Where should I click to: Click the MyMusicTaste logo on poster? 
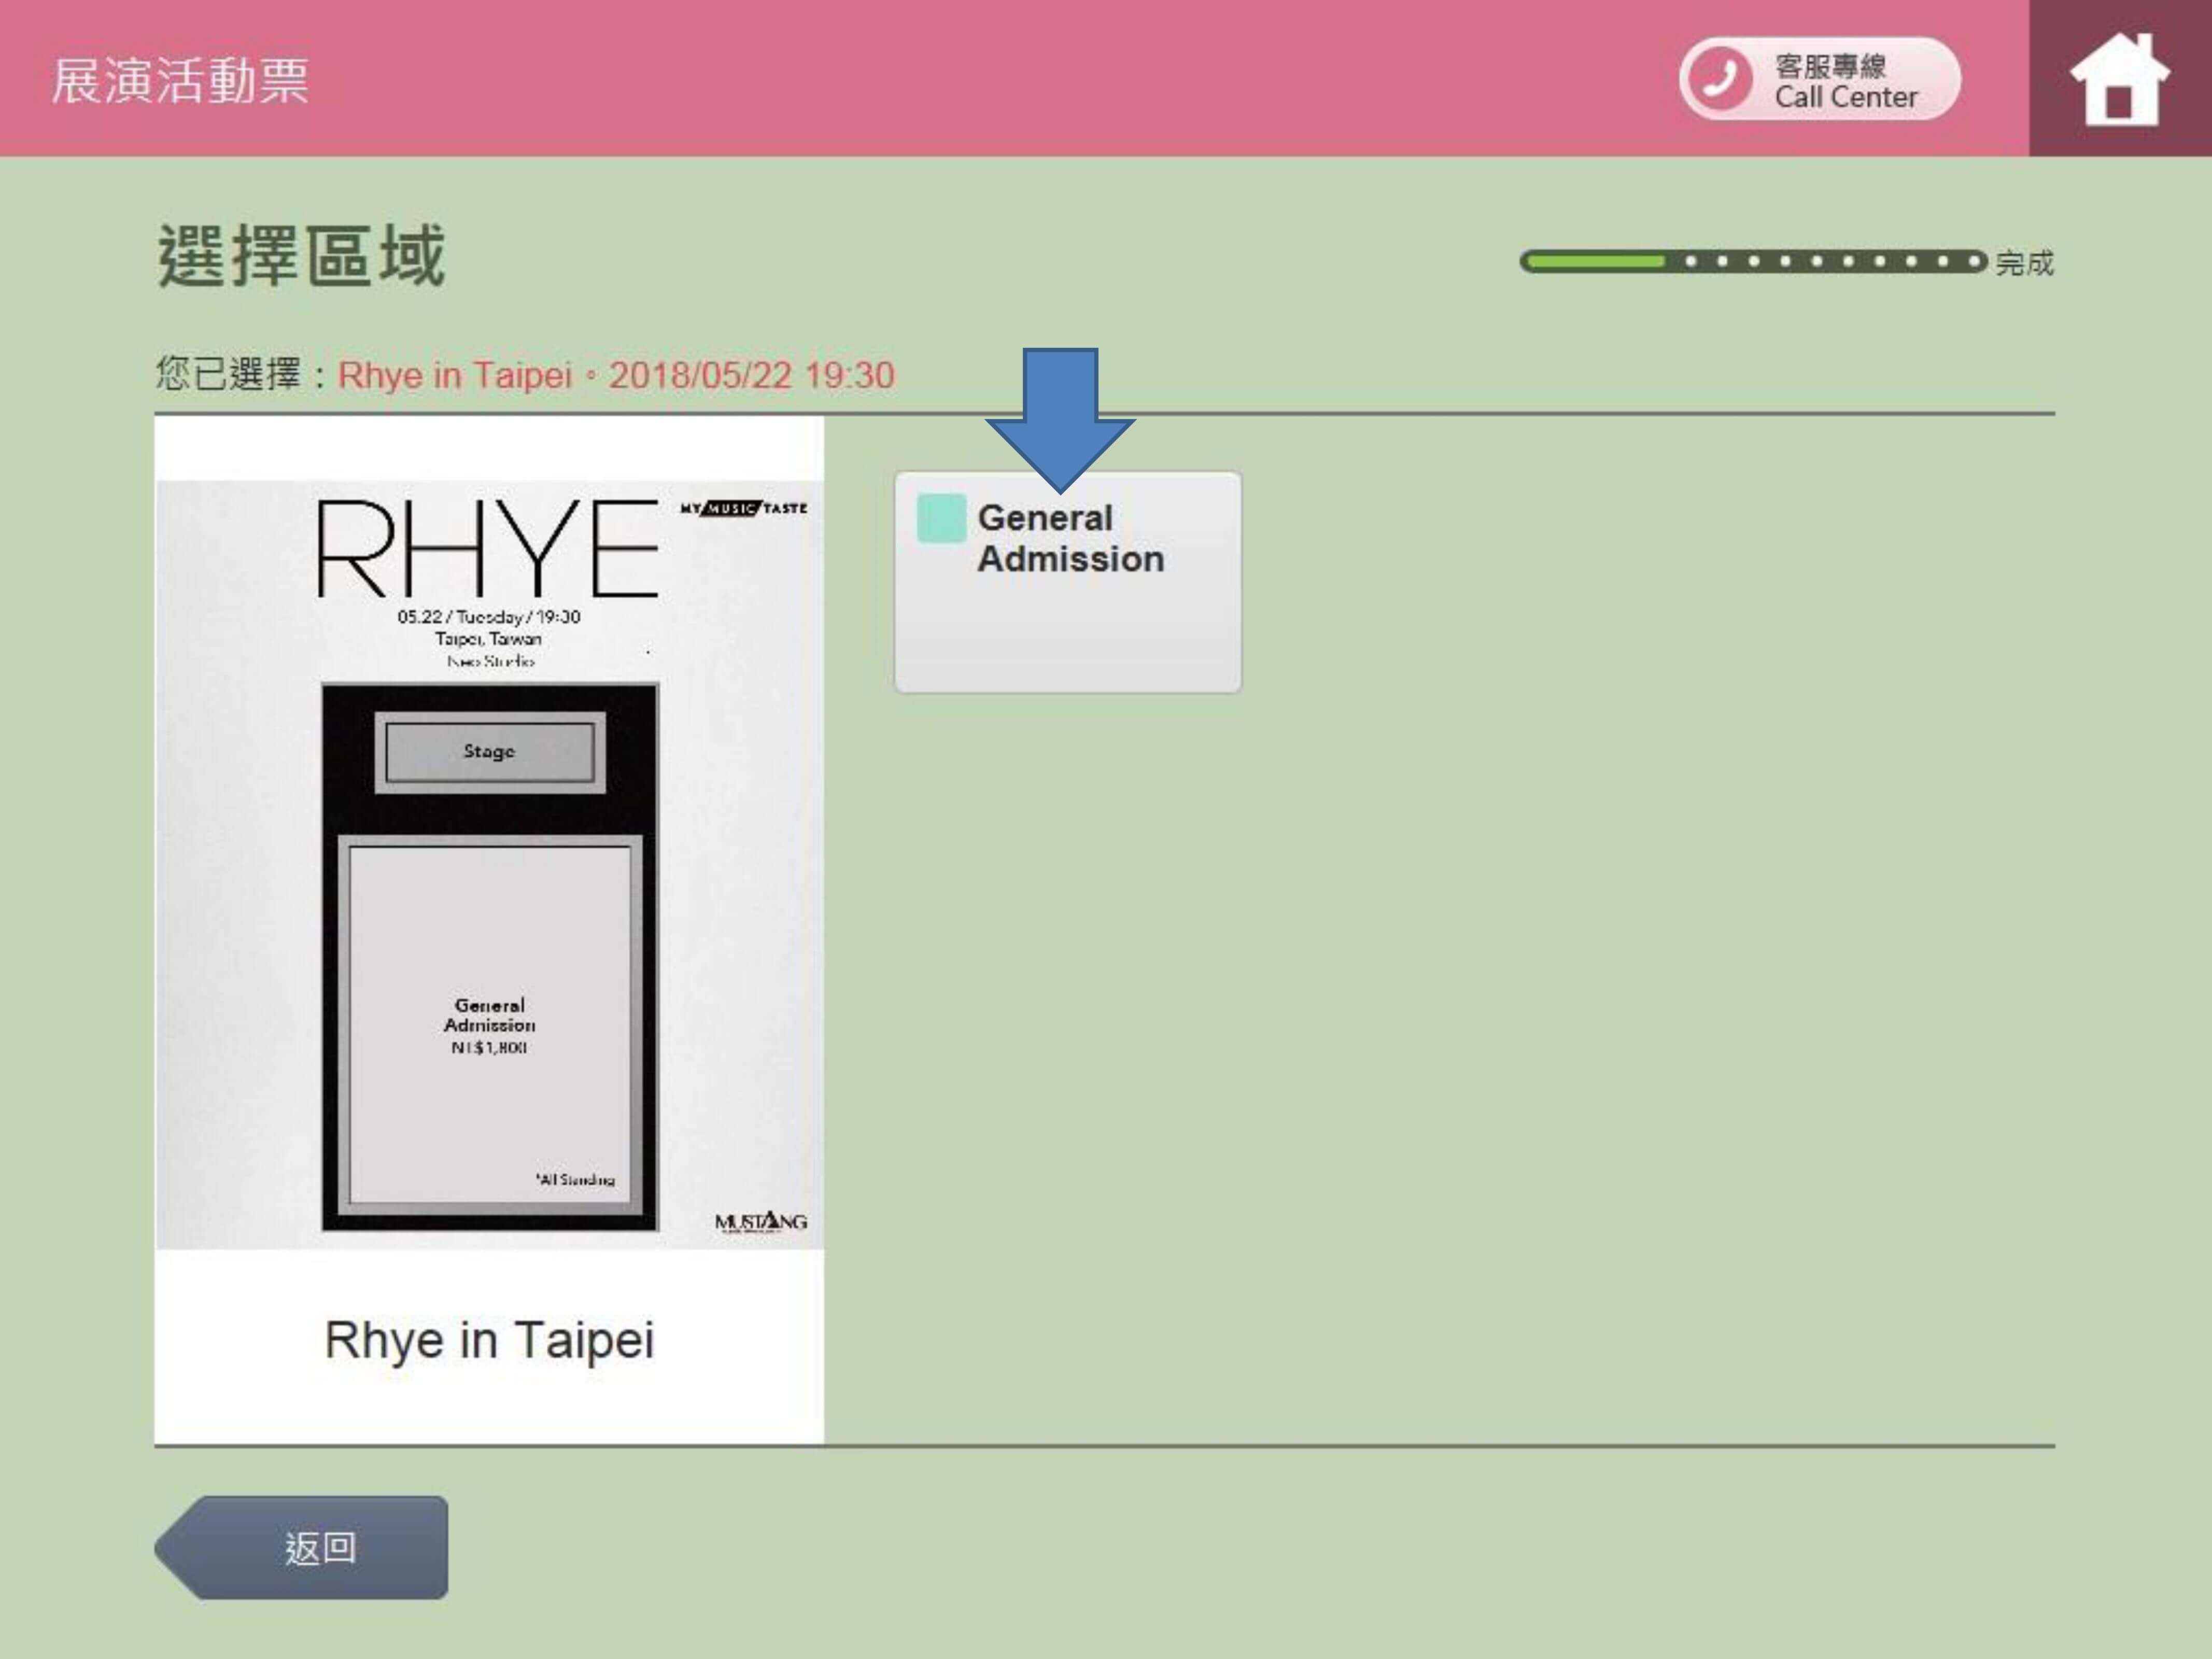[x=743, y=508]
